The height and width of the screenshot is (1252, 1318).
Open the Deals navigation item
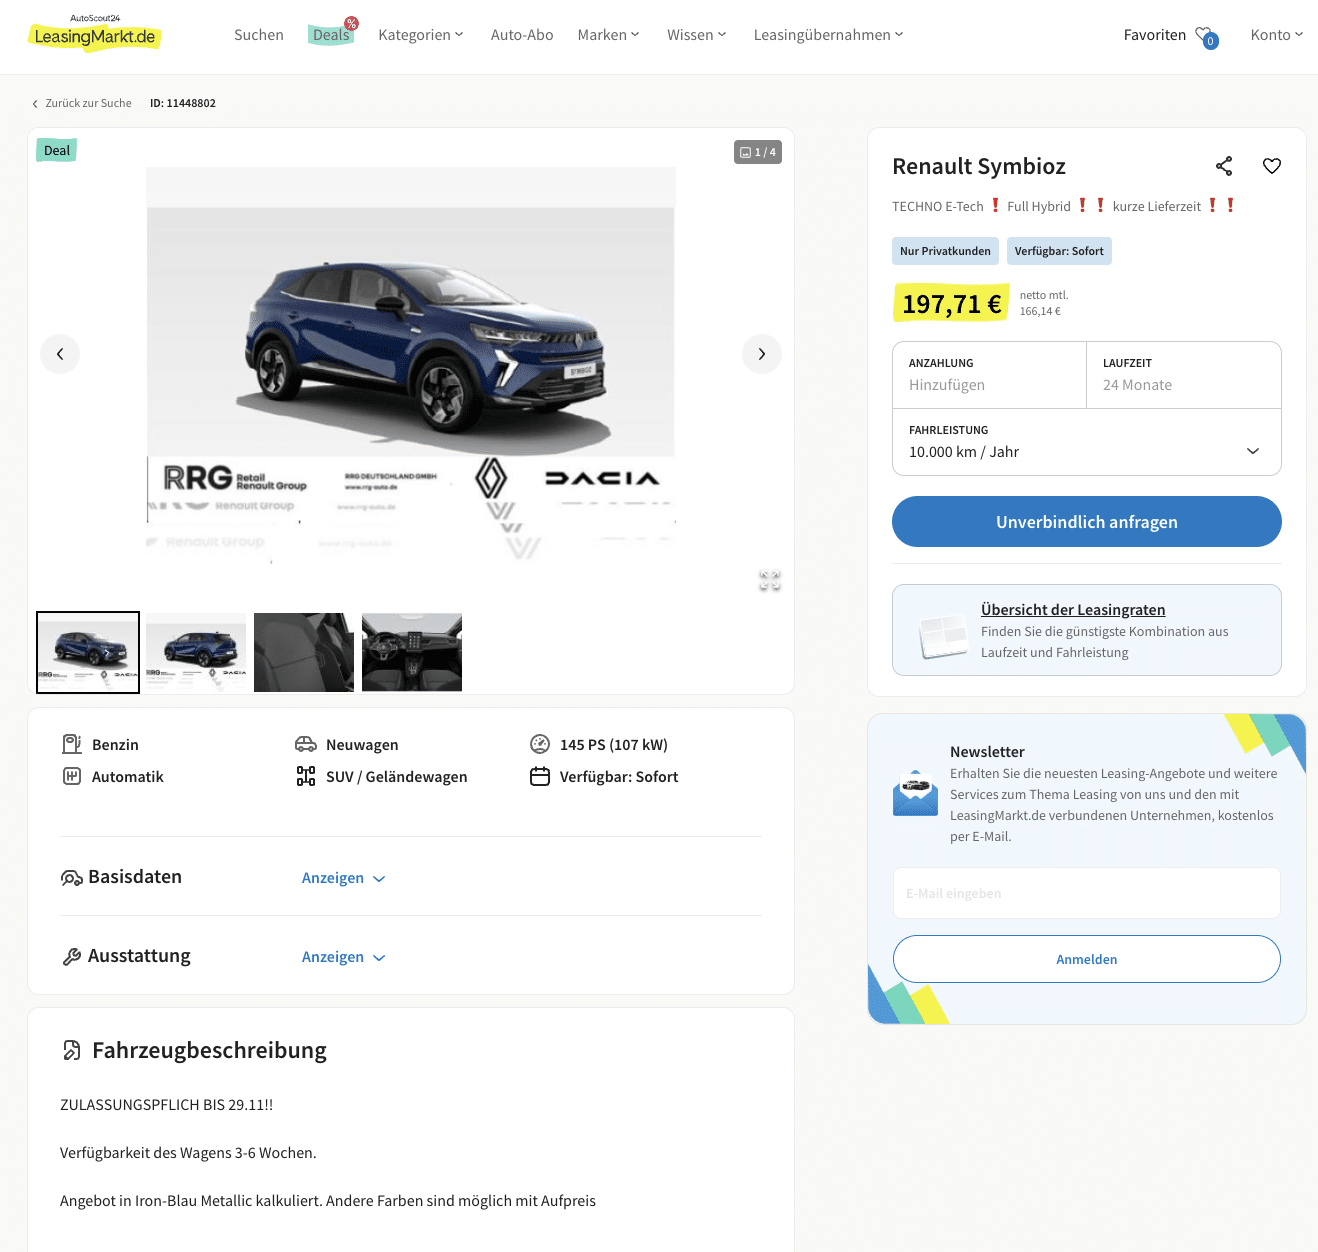(x=331, y=35)
